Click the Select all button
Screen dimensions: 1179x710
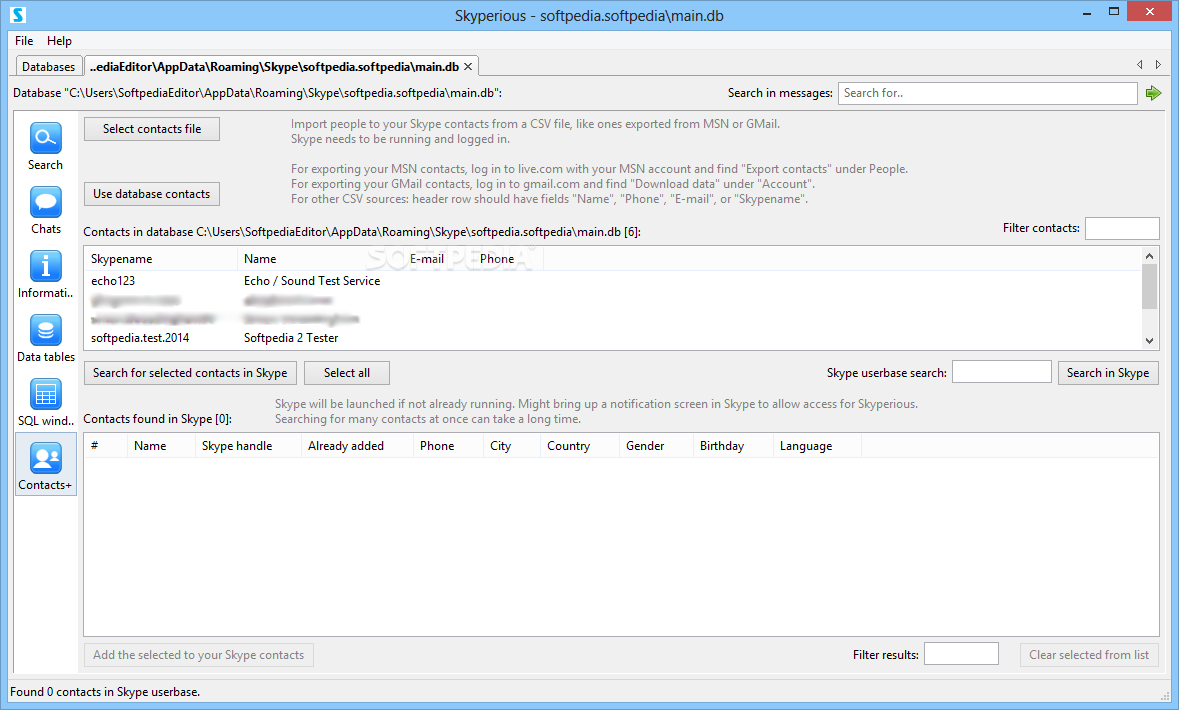tap(347, 373)
